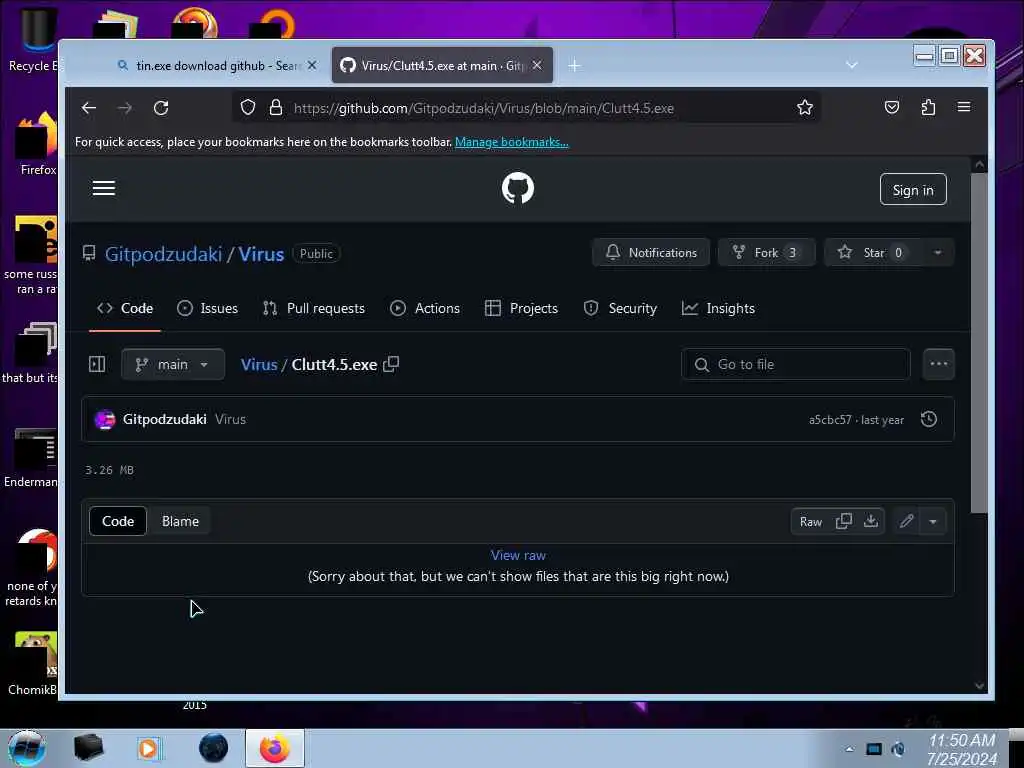This screenshot has height=768, width=1024.
Task: Open the Firefox extensions puzzle icon
Action: (x=928, y=108)
